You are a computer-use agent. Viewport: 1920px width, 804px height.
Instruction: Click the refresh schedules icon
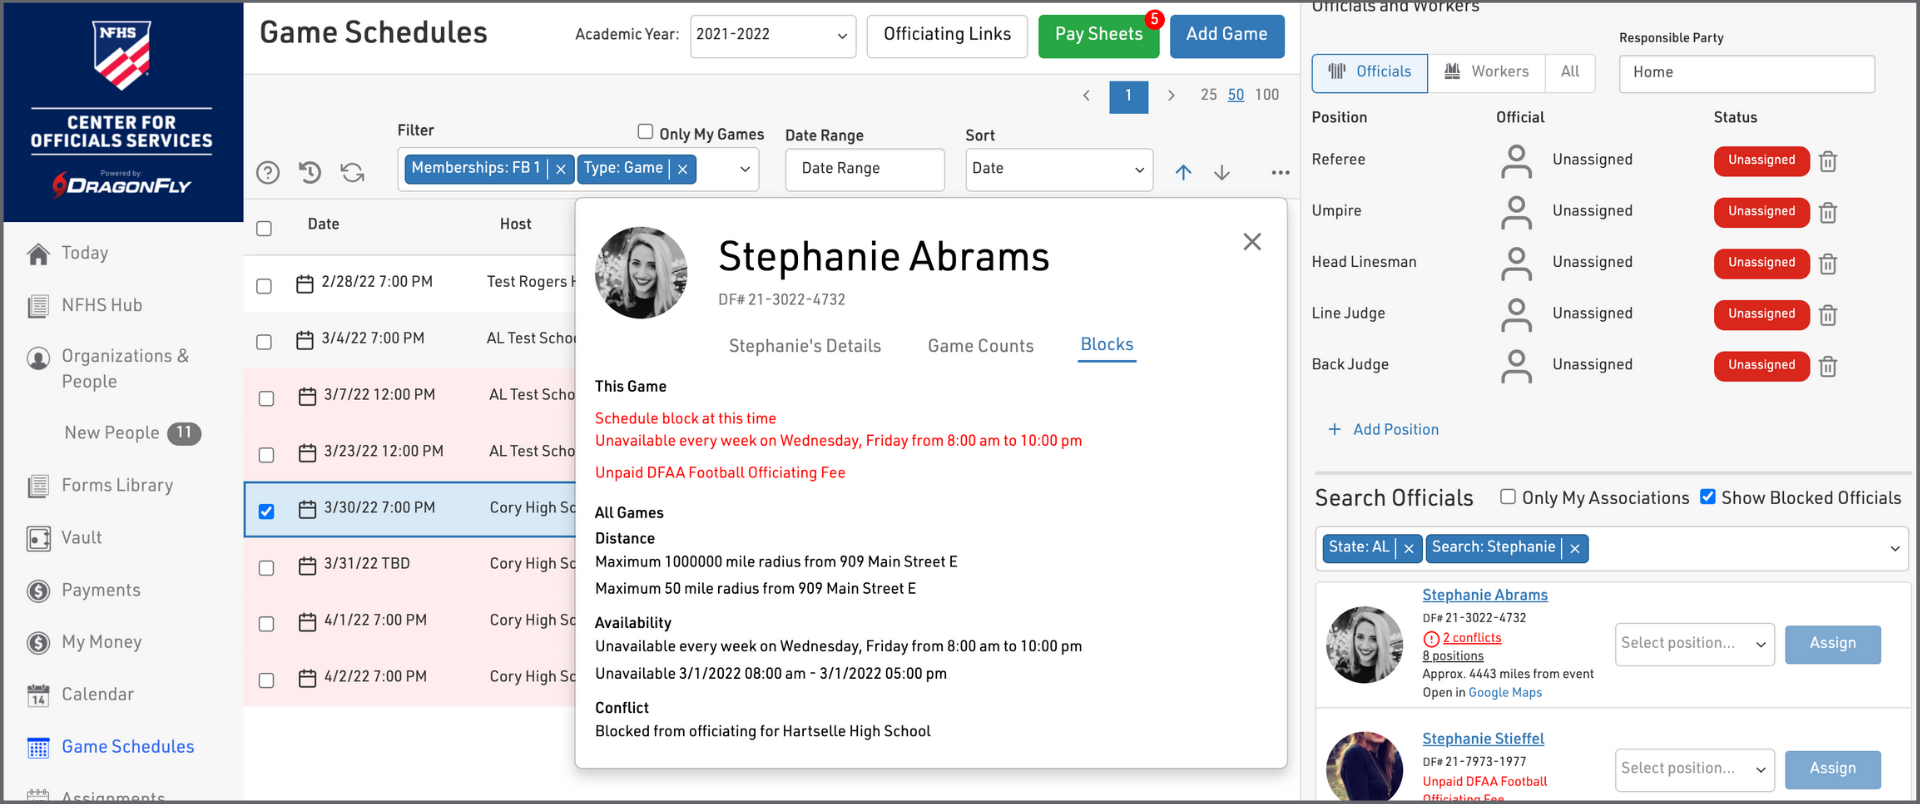[352, 172]
